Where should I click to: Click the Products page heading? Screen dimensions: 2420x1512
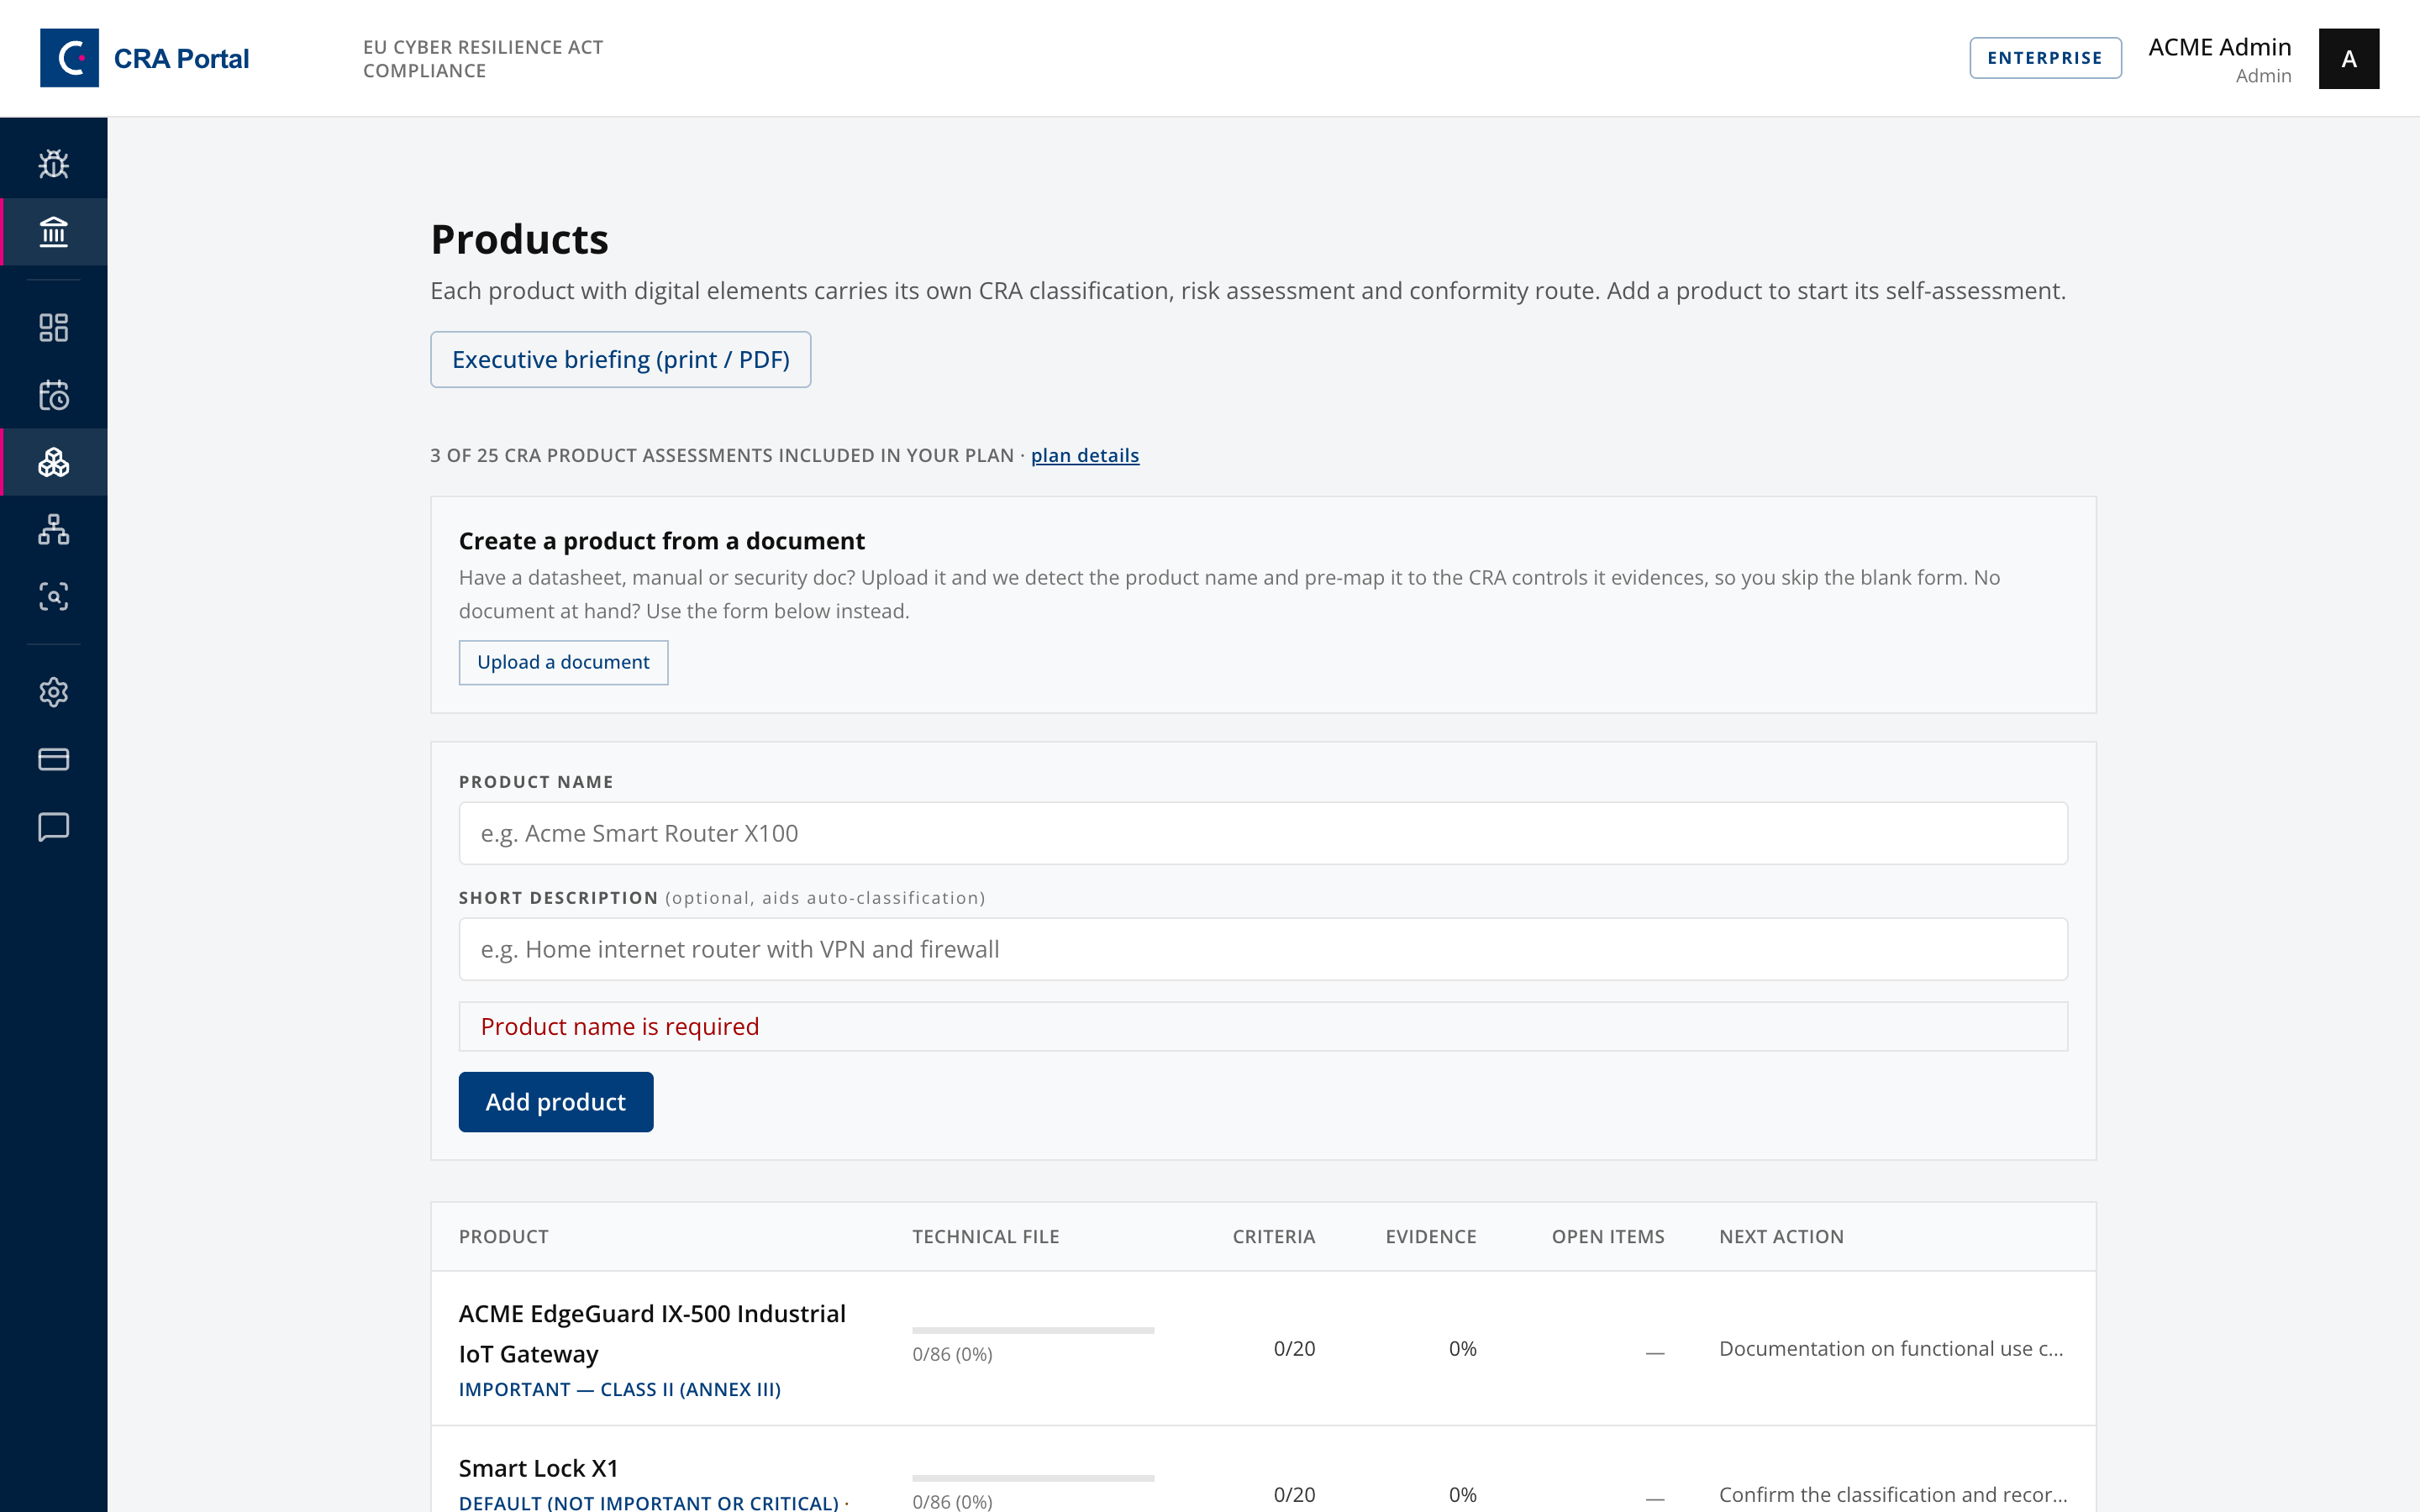519,239
